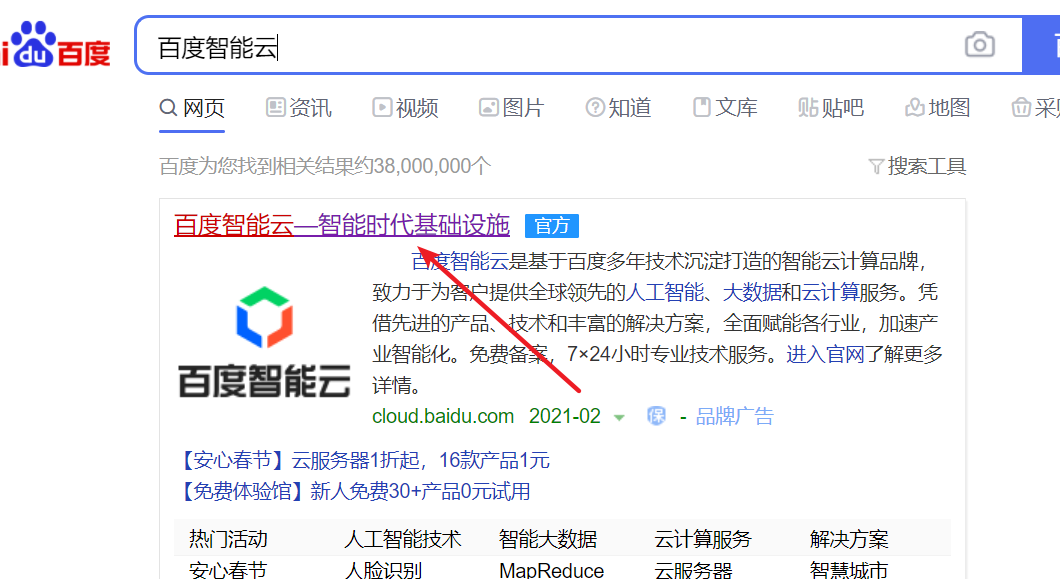This screenshot has height=579, width=1060.
Task: Open 搜索工具 filter
Action: [917, 166]
